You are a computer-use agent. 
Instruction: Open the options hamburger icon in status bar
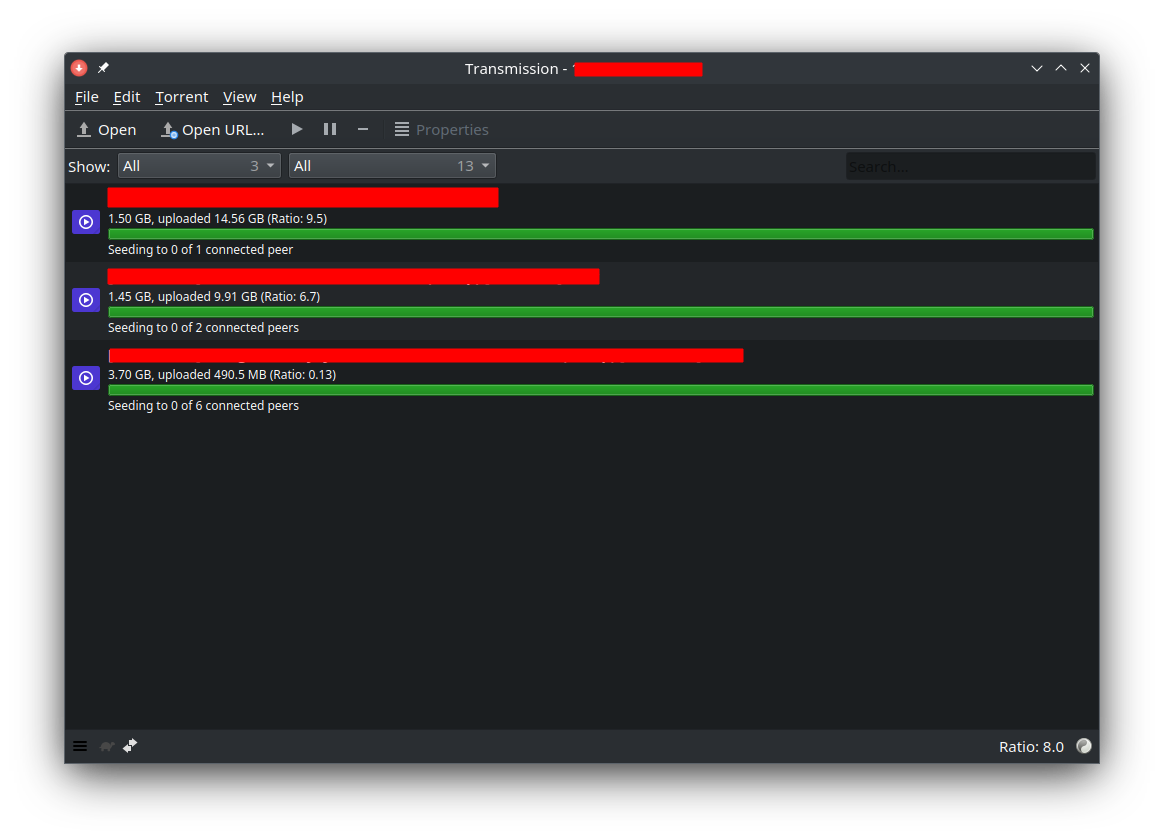80,746
